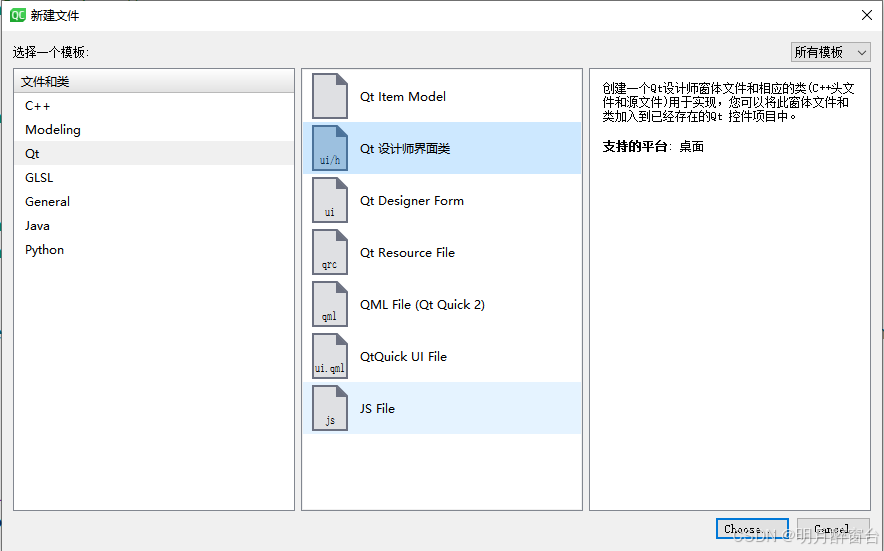Click the Qt Creator logo in title bar
884x551 pixels.
[18, 15]
